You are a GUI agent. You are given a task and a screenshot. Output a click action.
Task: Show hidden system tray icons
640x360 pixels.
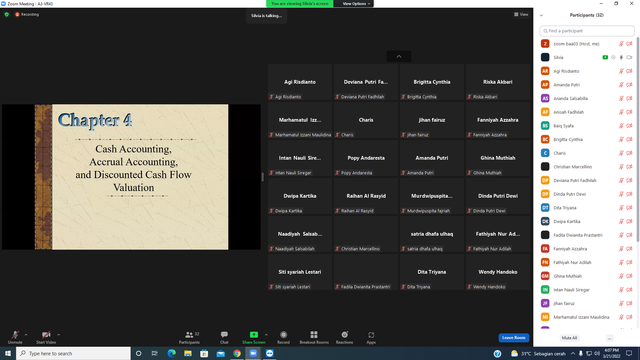[573, 353]
